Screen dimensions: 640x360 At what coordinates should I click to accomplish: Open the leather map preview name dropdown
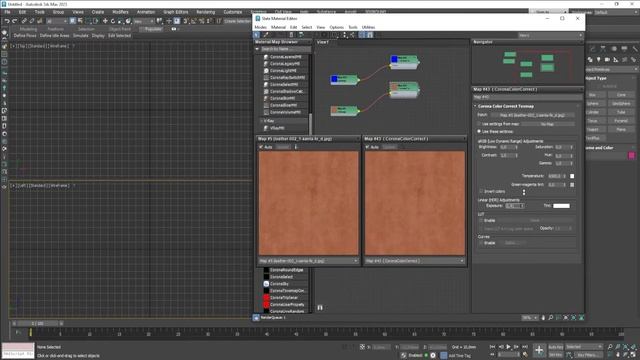pyautogui.click(x=309, y=261)
